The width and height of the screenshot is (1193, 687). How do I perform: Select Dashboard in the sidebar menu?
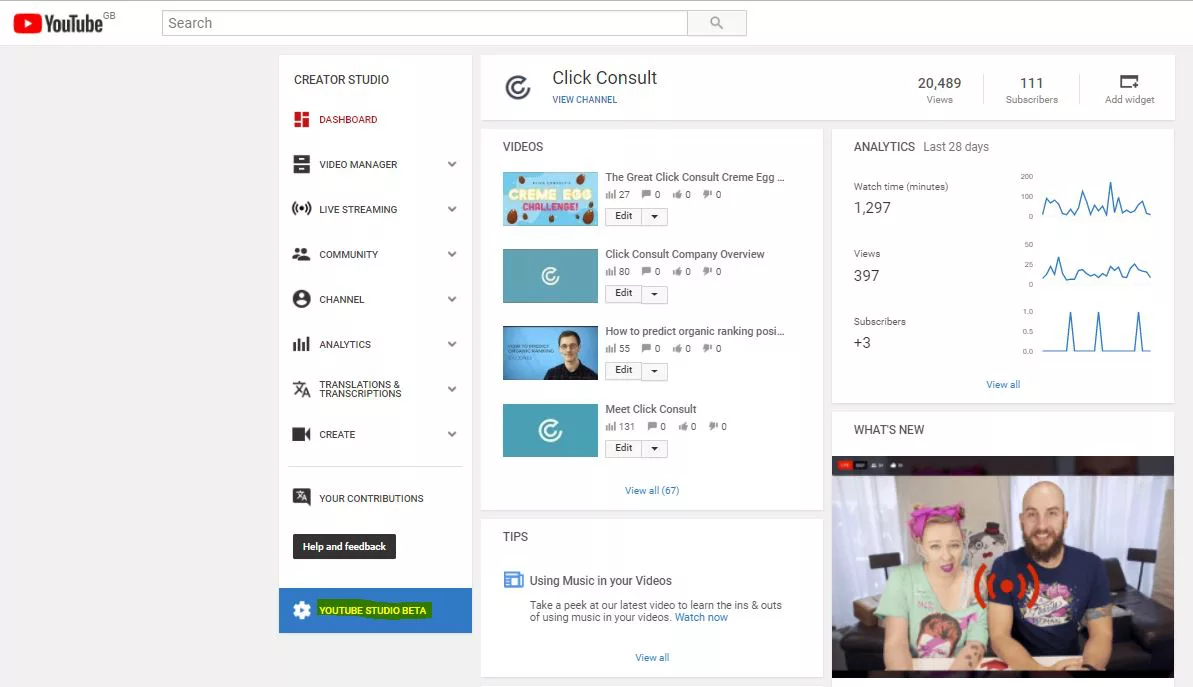(348, 119)
